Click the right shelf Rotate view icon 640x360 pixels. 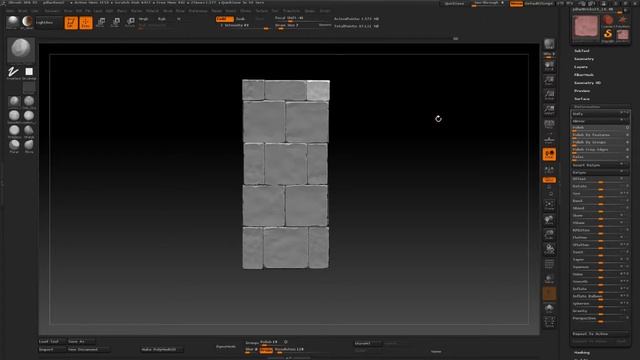[549, 249]
